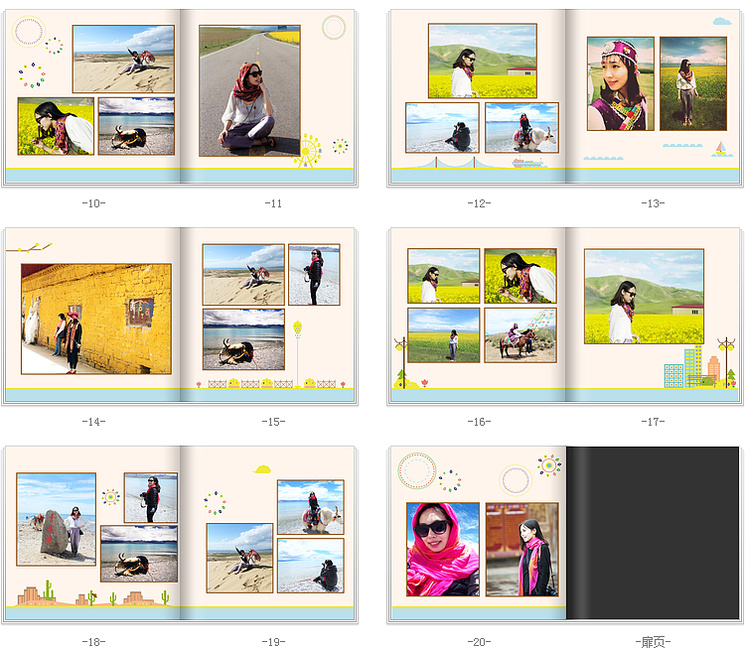Select the -13- page number
Screen dimensions: 745x648
tap(653, 203)
